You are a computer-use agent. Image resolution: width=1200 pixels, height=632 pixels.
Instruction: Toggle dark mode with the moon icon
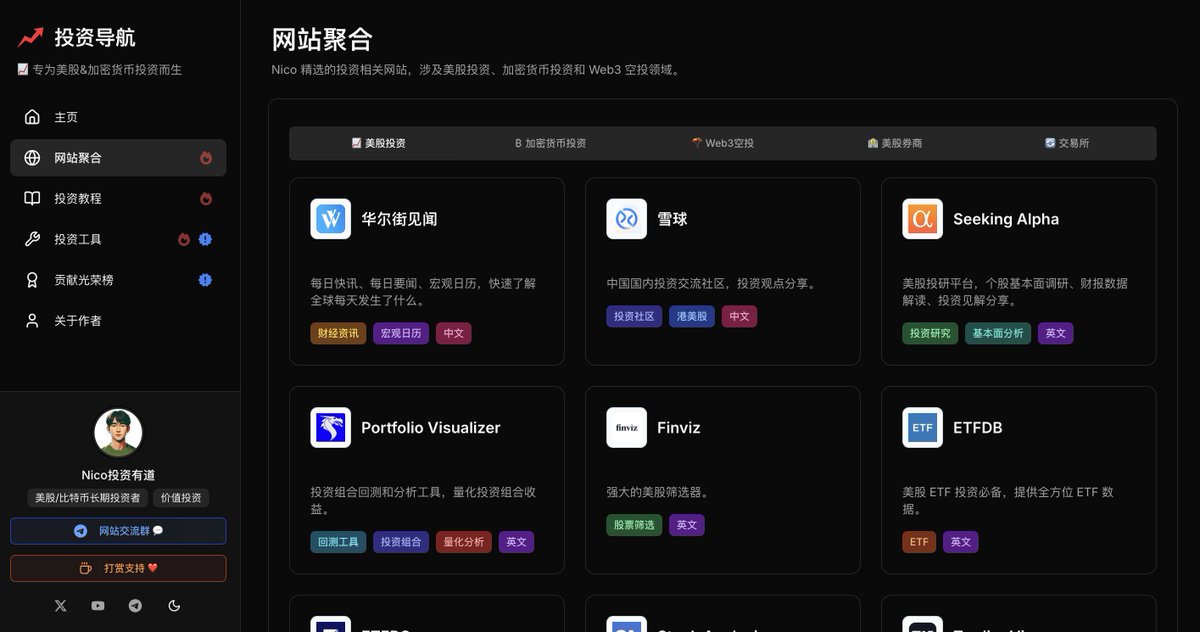[174, 605]
